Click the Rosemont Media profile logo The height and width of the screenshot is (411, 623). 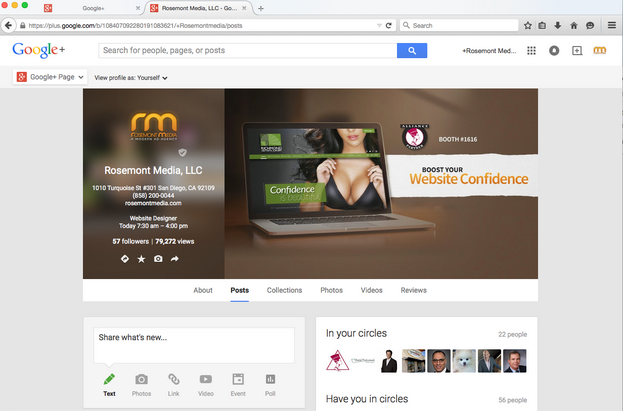pos(154,126)
